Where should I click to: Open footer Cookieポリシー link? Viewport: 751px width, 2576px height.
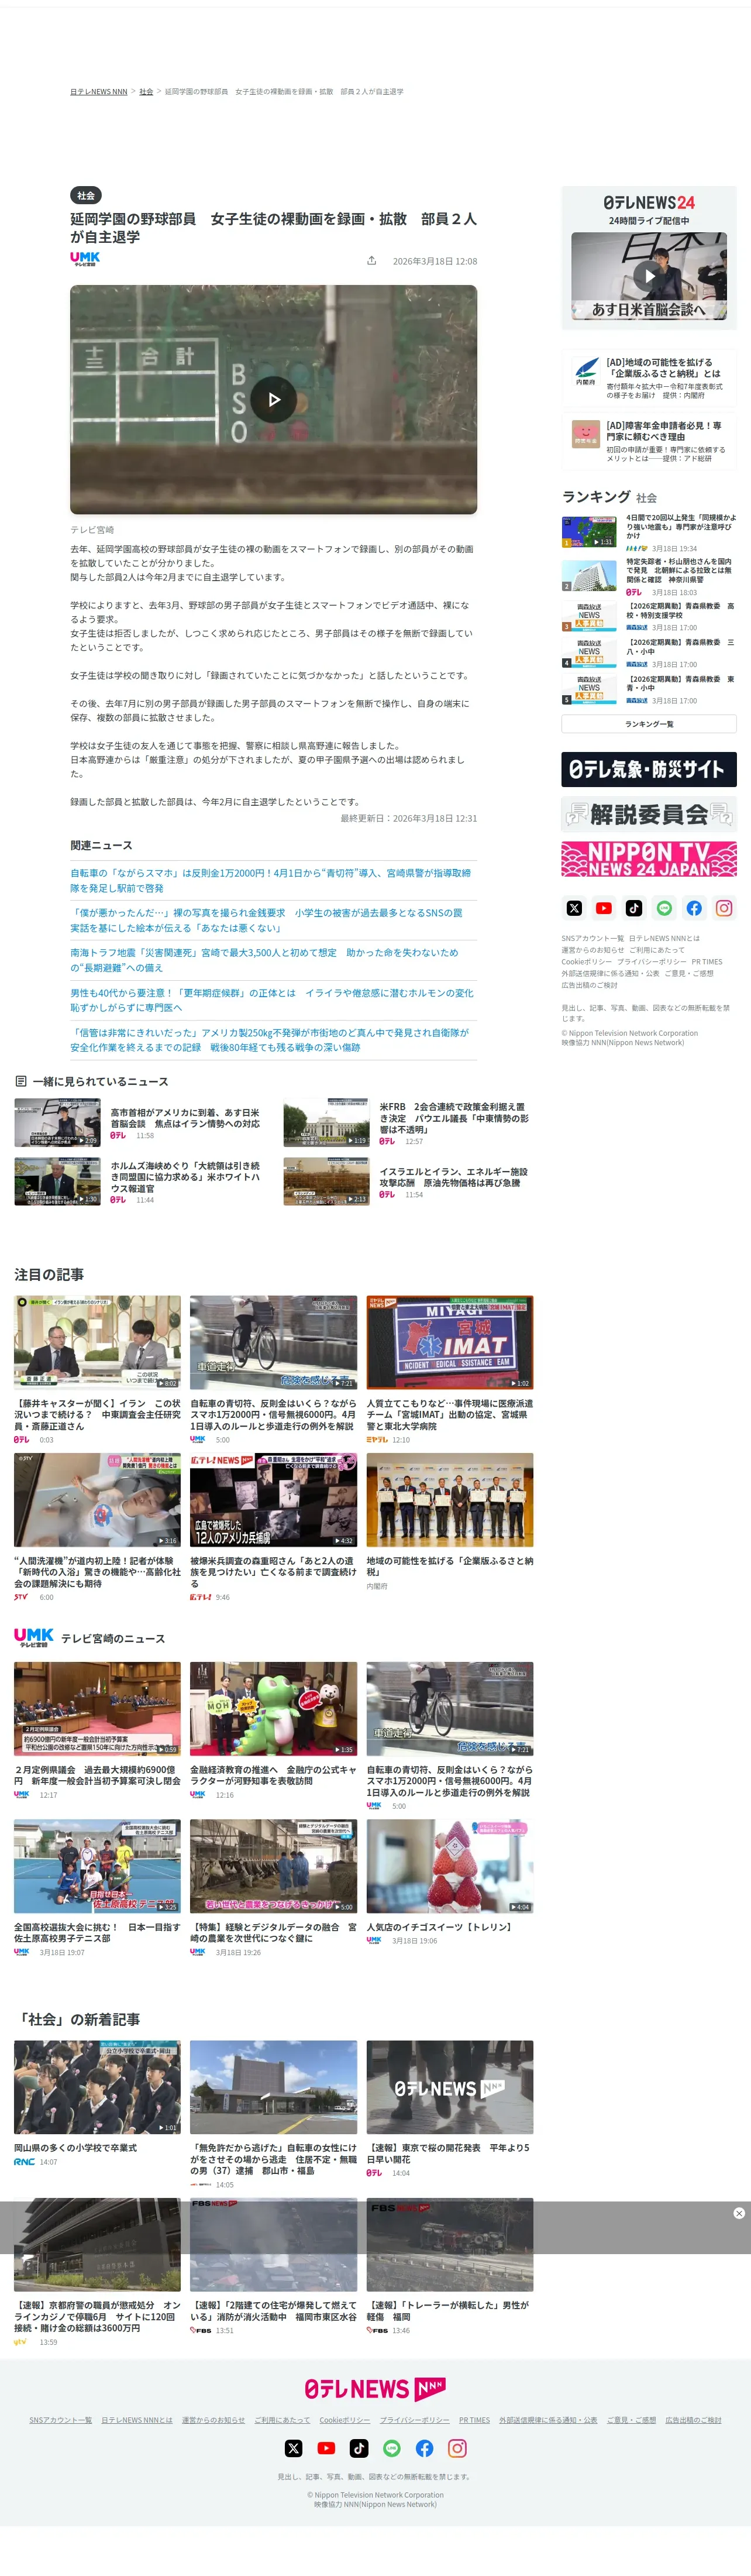coord(345,2420)
